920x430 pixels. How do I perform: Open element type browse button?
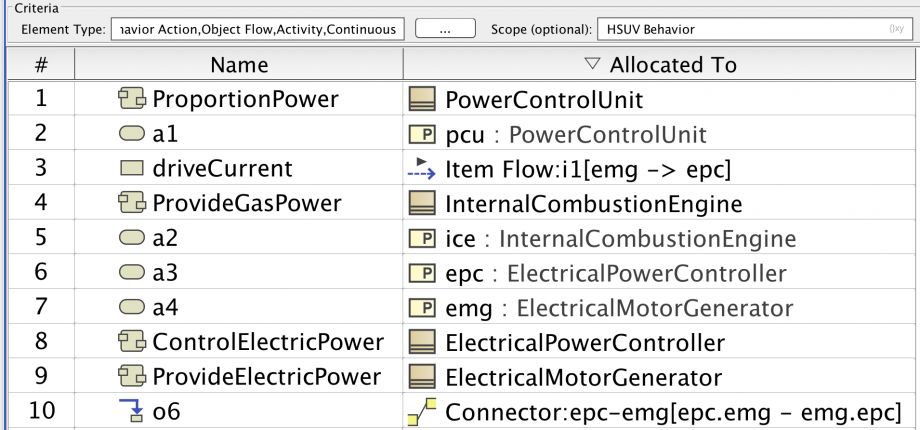click(x=444, y=29)
